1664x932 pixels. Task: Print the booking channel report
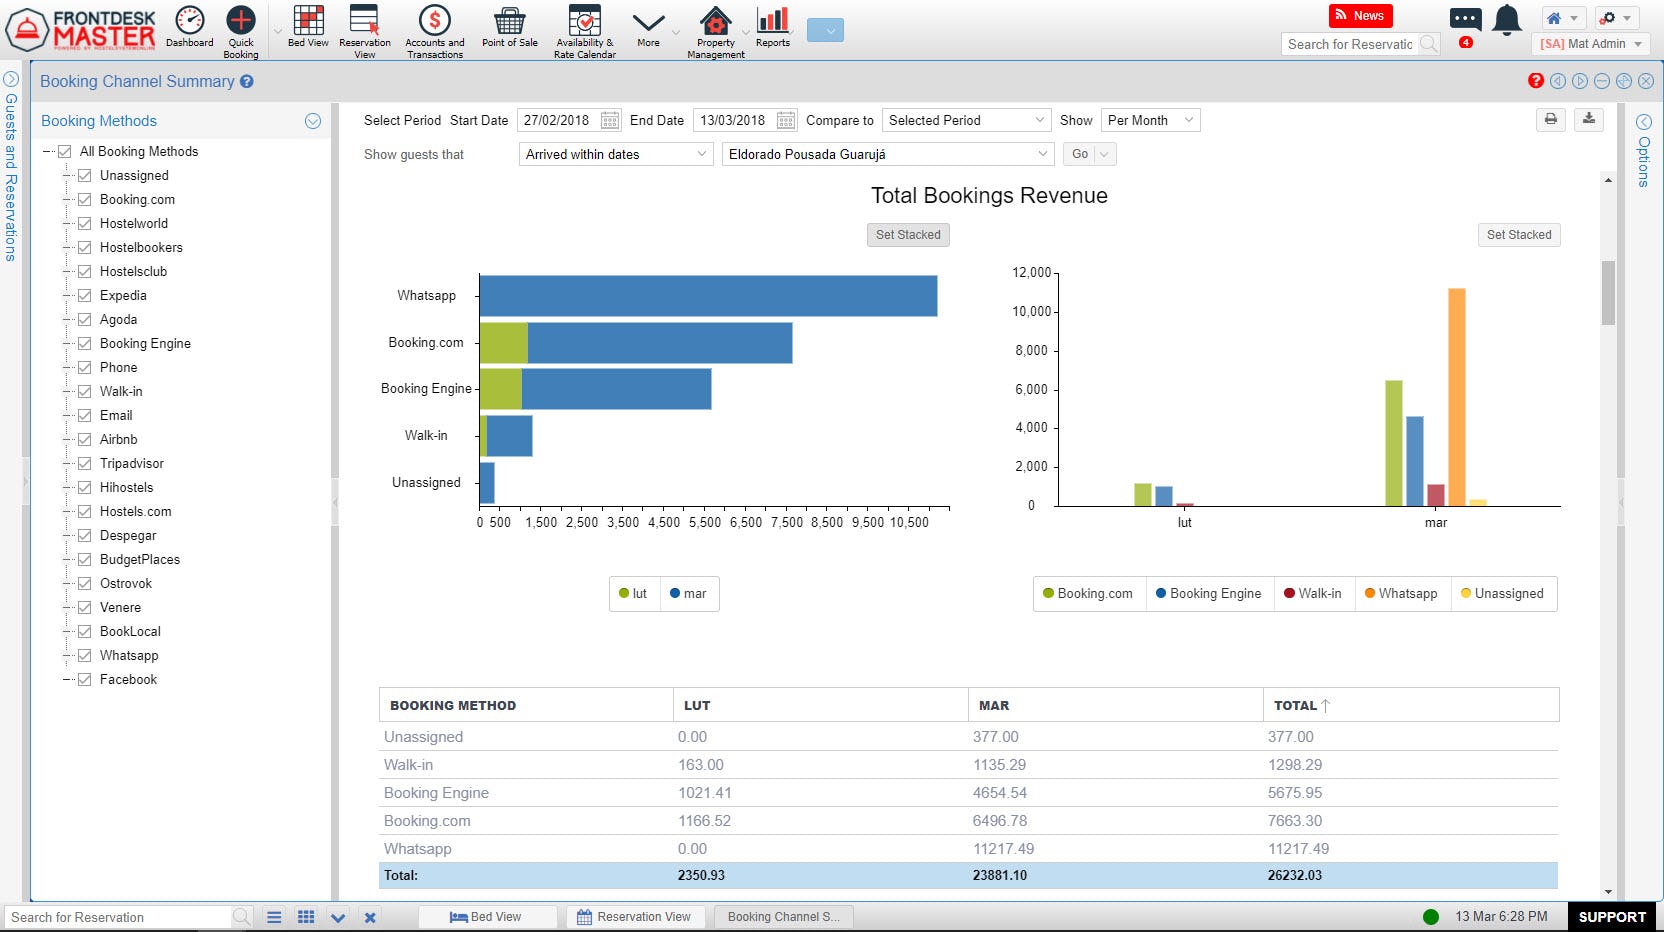click(x=1550, y=120)
